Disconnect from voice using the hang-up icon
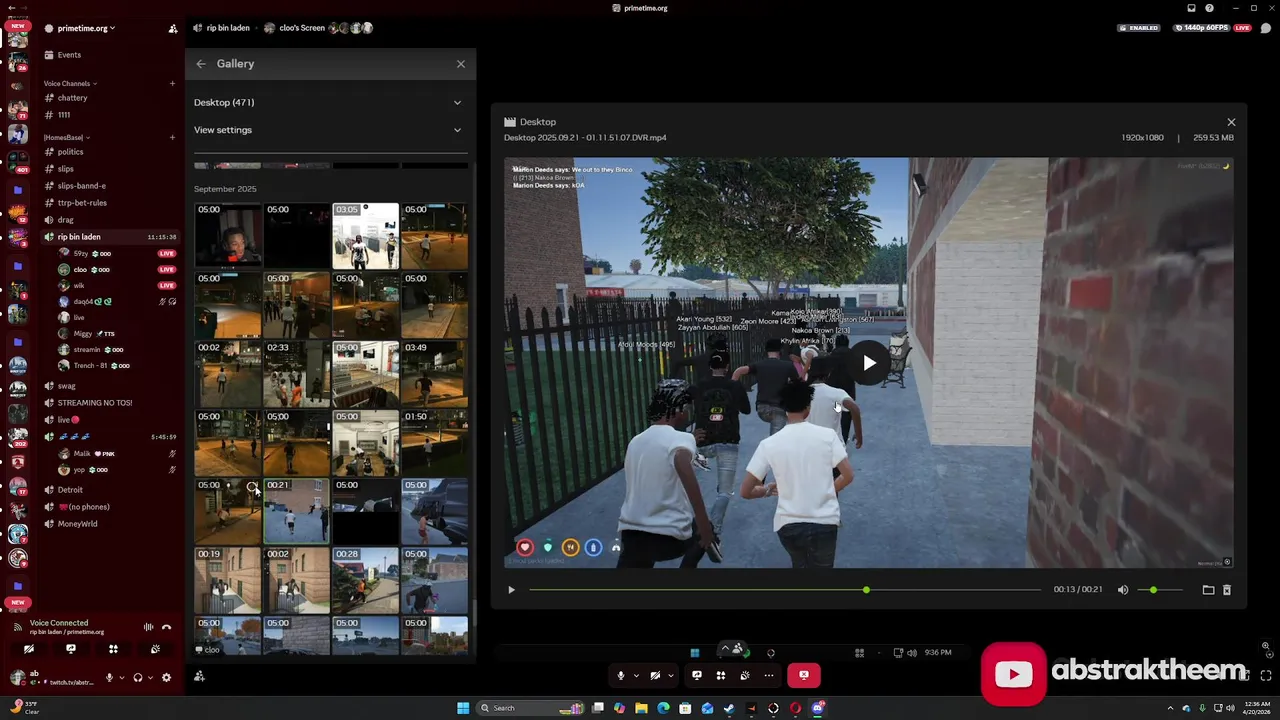Image resolution: width=1280 pixels, height=720 pixels. (166, 627)
